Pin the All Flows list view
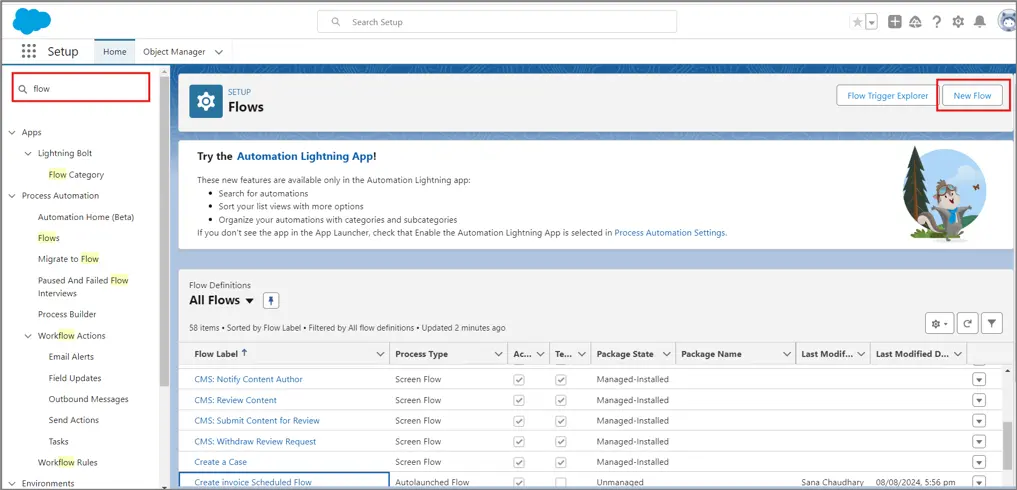 [271, 301]
